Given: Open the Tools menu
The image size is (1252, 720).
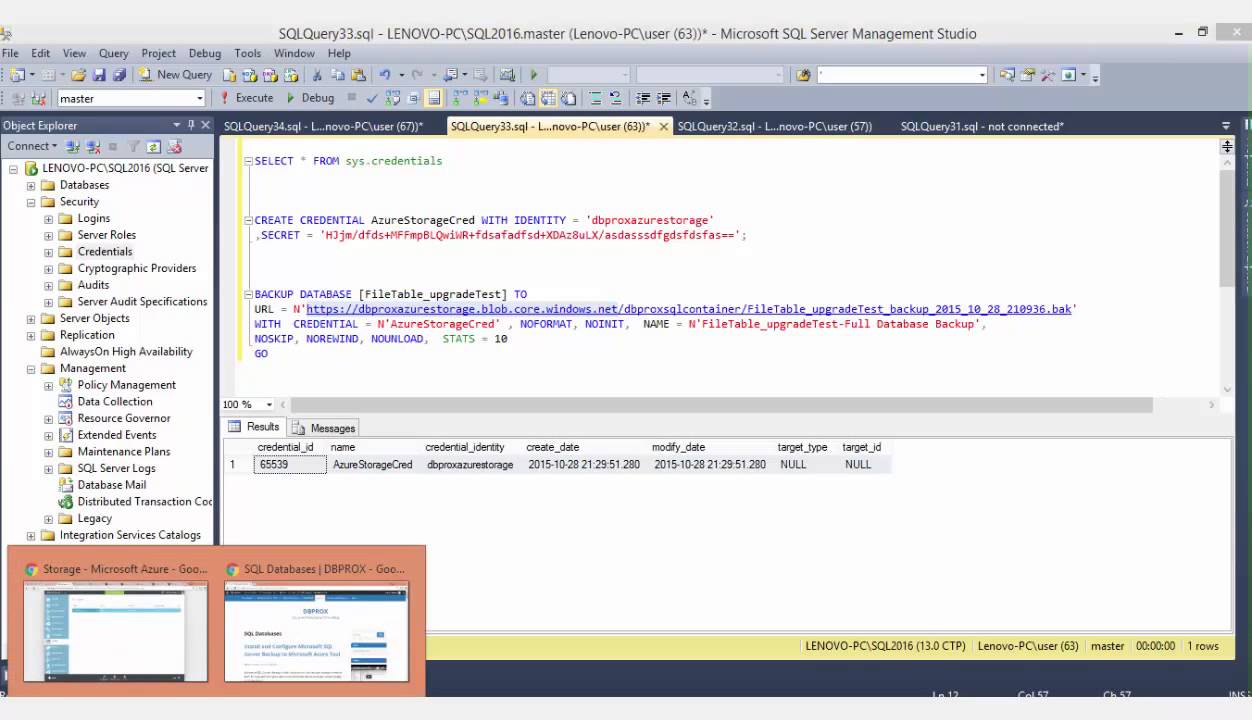Looking at the screenshot, I should tap(248, 53).
